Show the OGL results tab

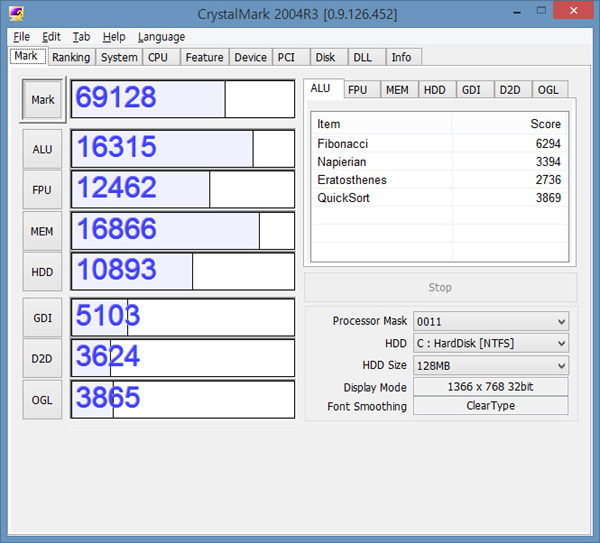pyautogui.click(x=548, y=90)
